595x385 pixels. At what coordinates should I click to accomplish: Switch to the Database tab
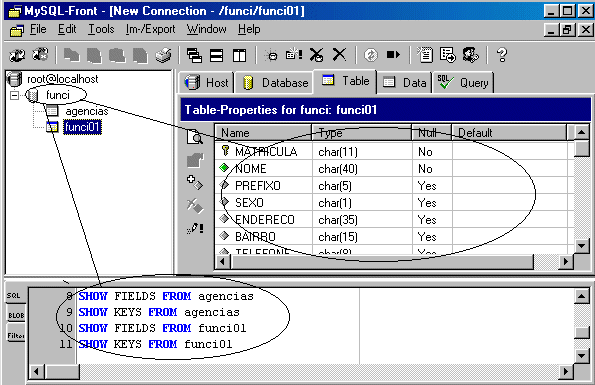pos(274,83)
